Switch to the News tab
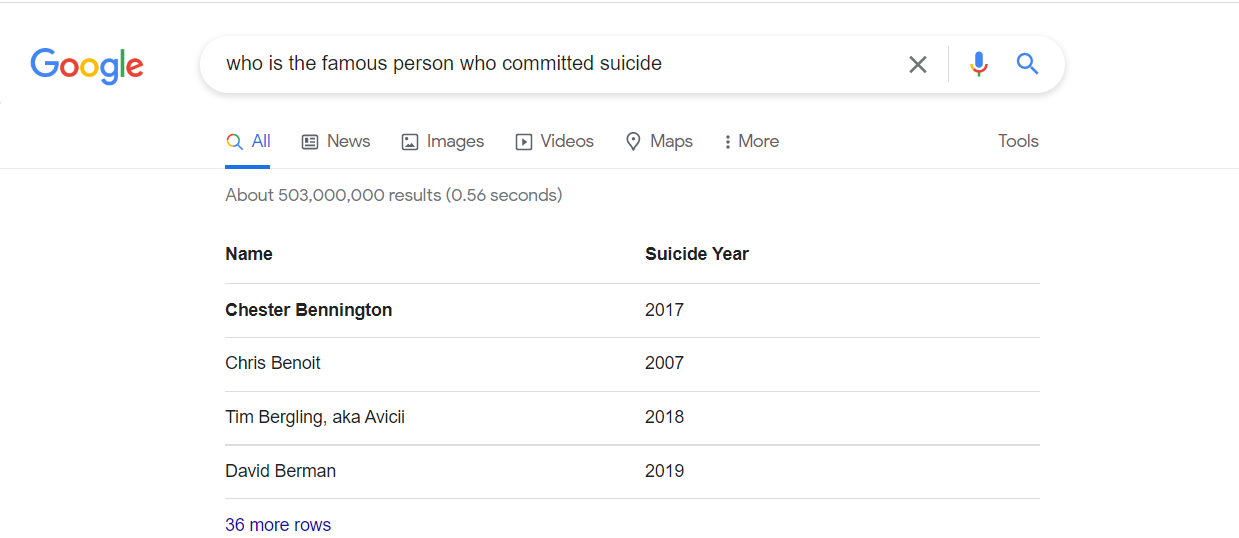1239x538 pixels. [x=336, y=142]
